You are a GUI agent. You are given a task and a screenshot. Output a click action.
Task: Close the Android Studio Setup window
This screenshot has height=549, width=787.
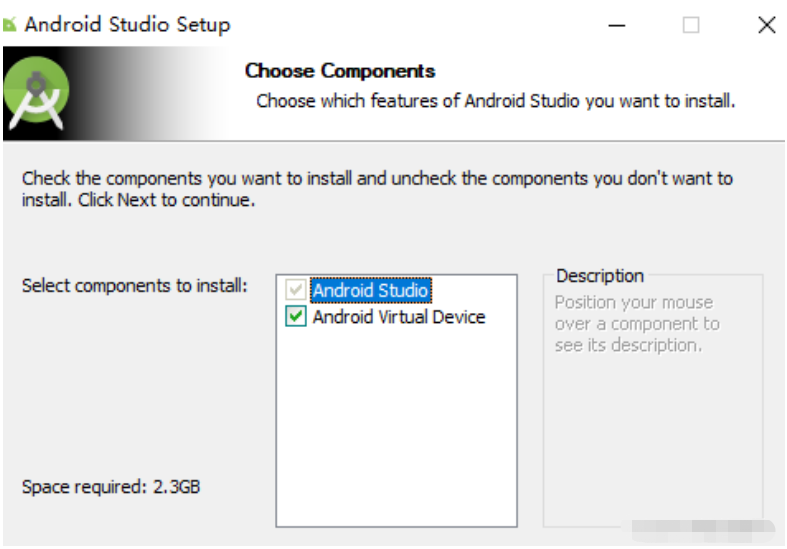click(x=766, y=25)
